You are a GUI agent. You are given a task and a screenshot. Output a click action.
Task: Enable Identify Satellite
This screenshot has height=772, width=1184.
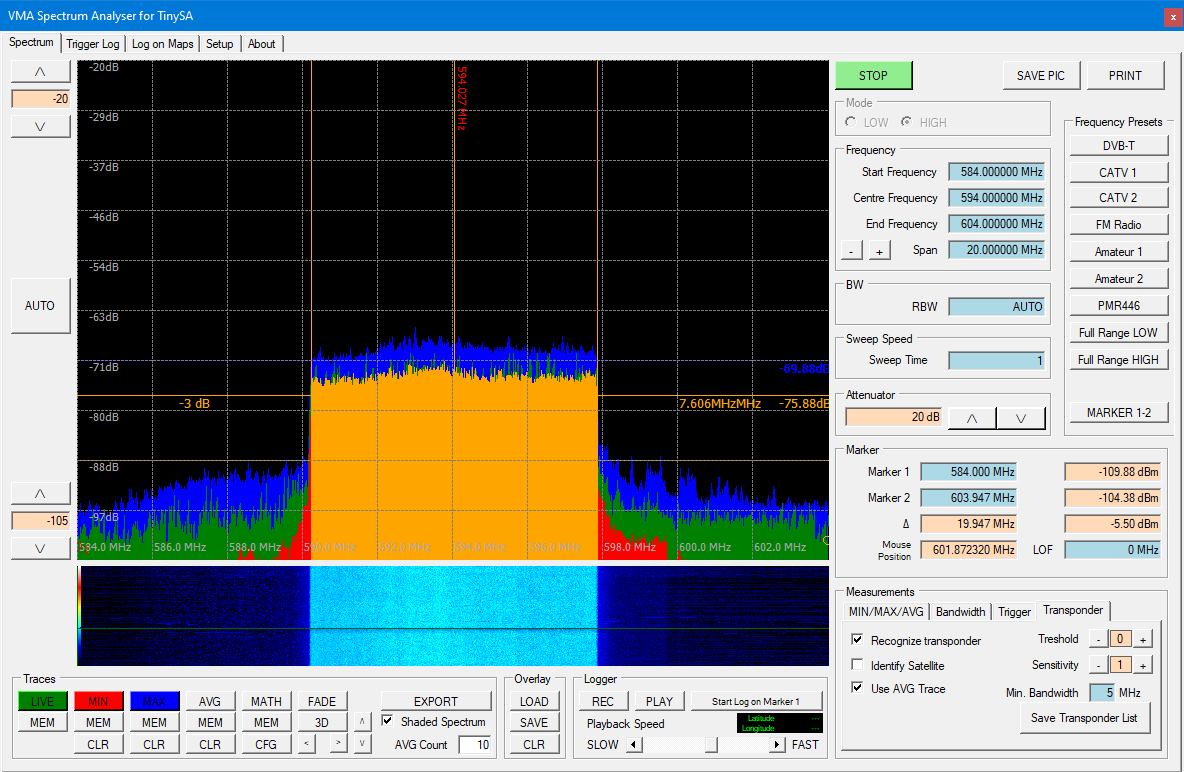point(857,665)
